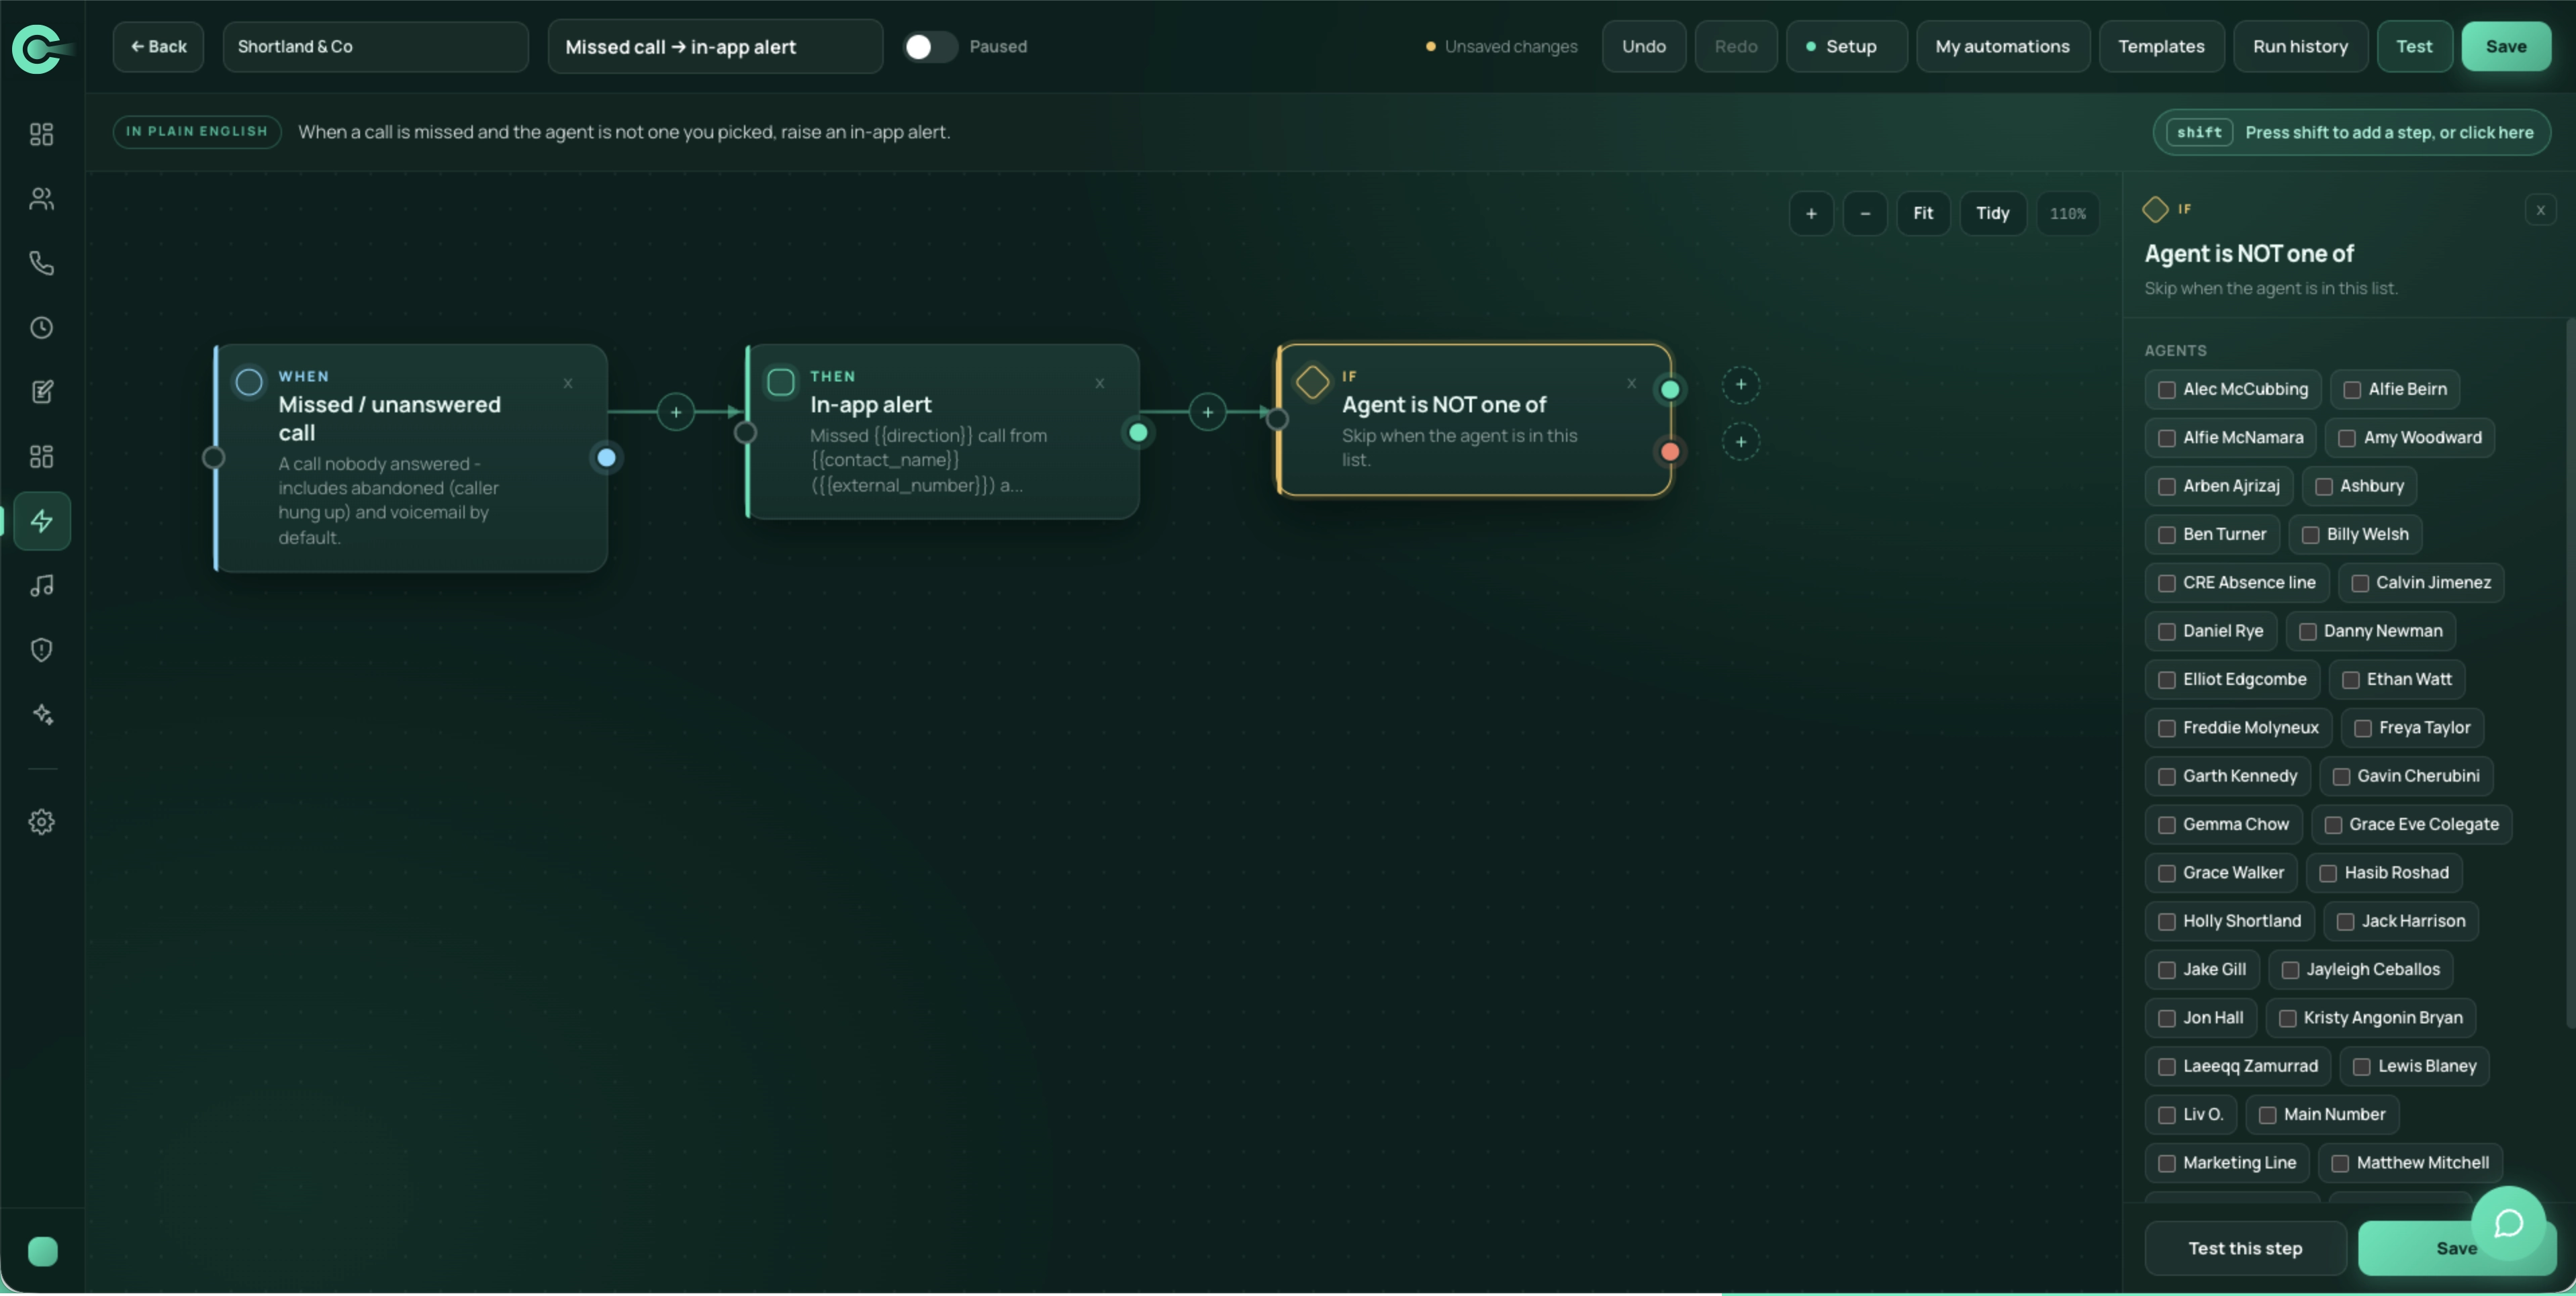2576x1296 pixels.
Task: Save the automation from top bar
Action: [x=2505, y=47]
